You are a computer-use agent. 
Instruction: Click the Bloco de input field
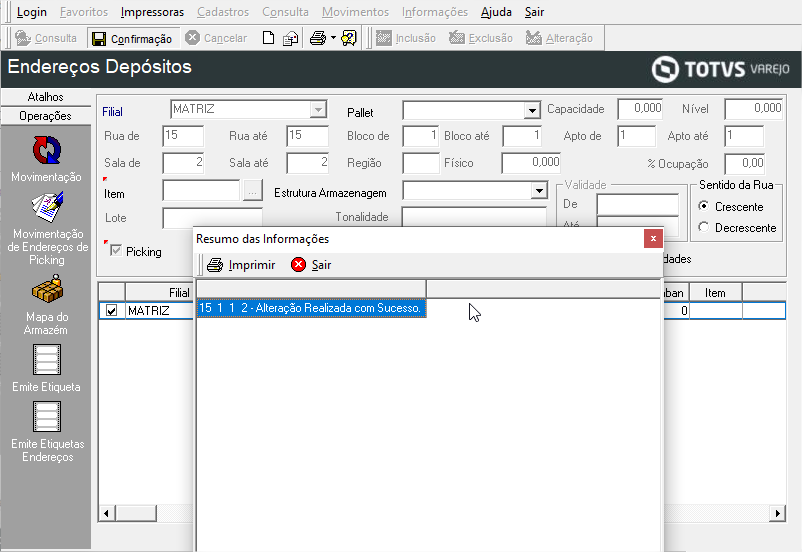[420, 136]
